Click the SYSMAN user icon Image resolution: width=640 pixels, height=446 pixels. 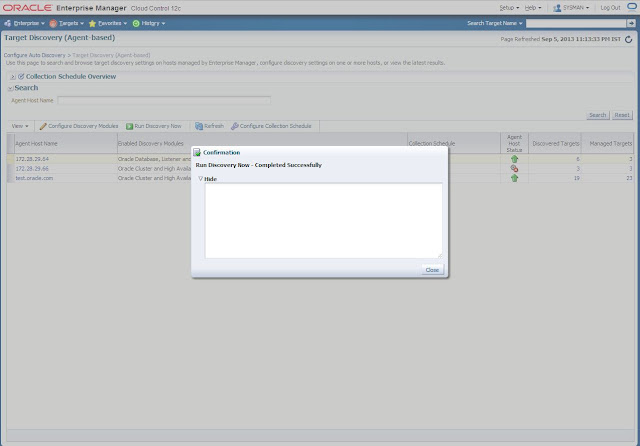(x=557, y=8)
